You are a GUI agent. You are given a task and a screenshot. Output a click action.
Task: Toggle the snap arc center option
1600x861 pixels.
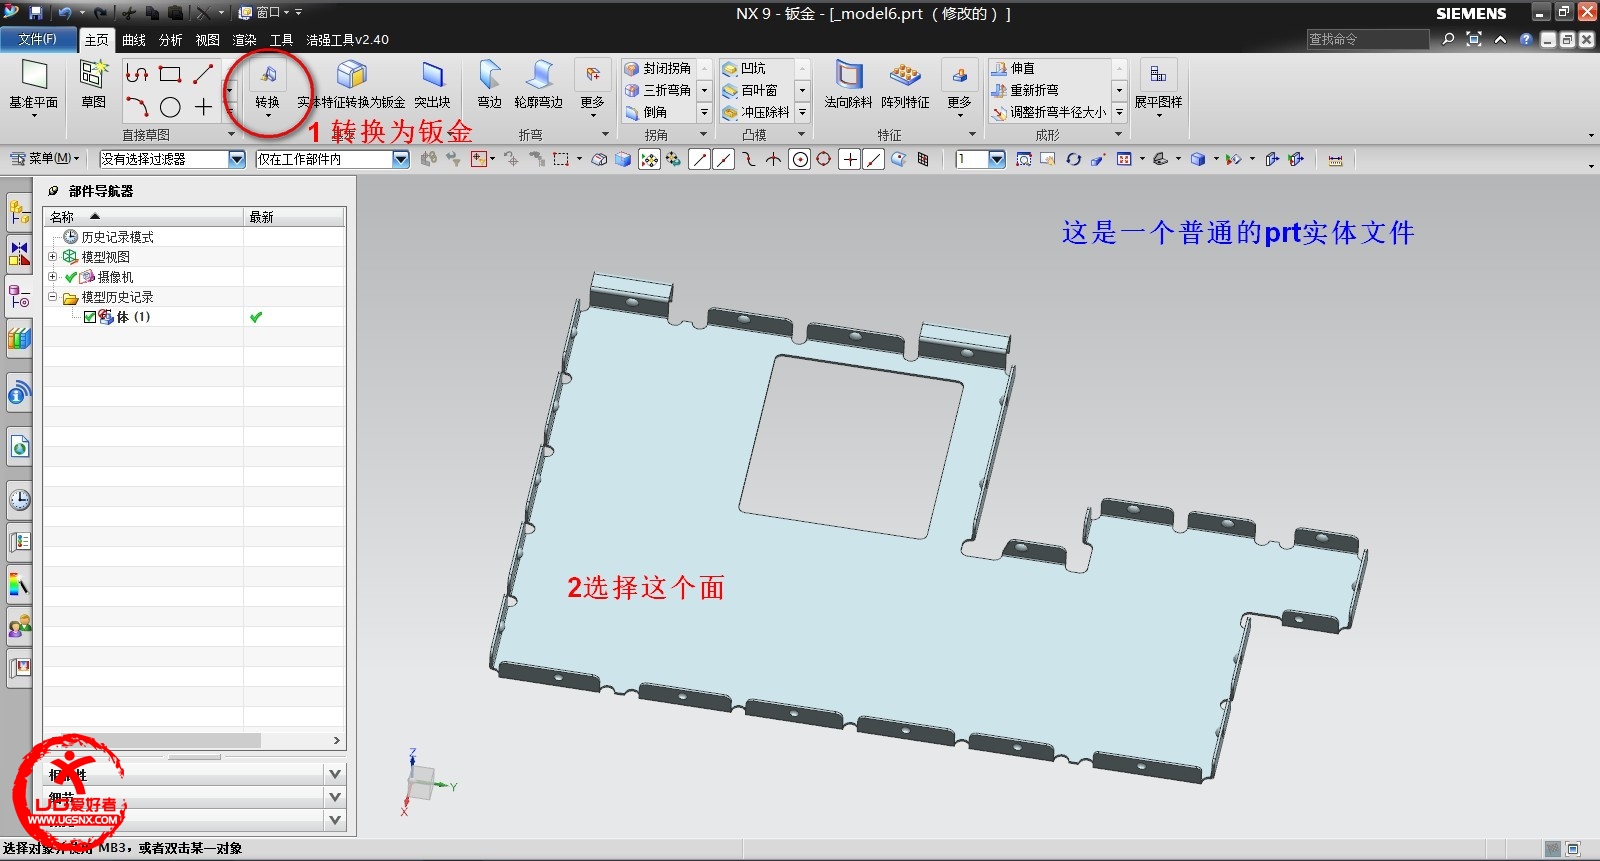(799, 159)
